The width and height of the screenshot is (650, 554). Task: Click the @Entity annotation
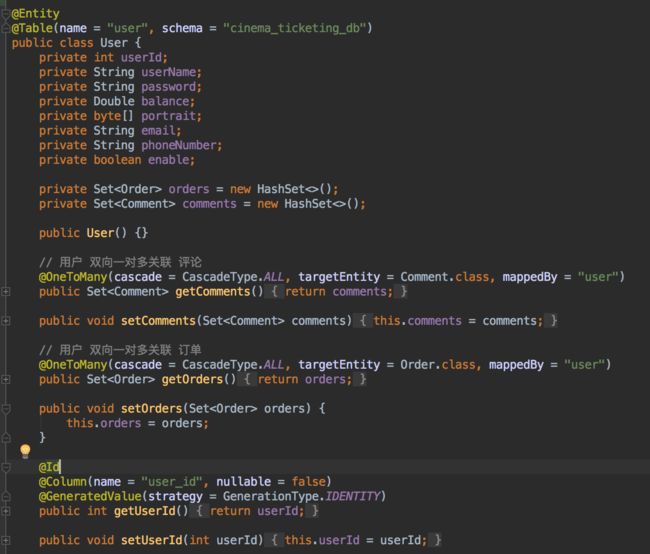pos(36,14)
